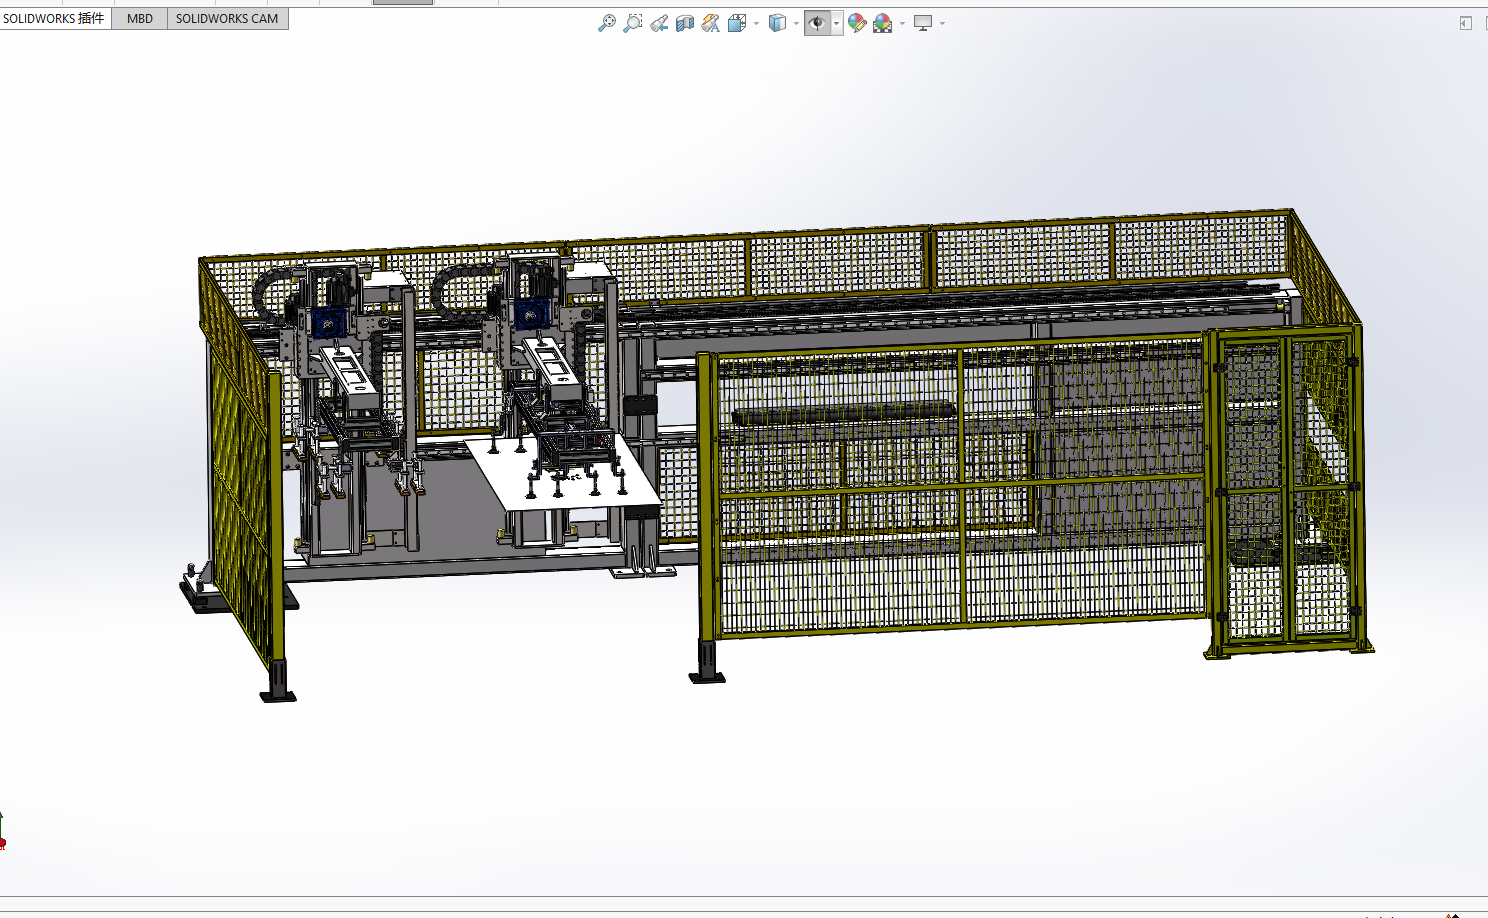Open the Edit Appearance color-ball icon

tap(857, 23)
